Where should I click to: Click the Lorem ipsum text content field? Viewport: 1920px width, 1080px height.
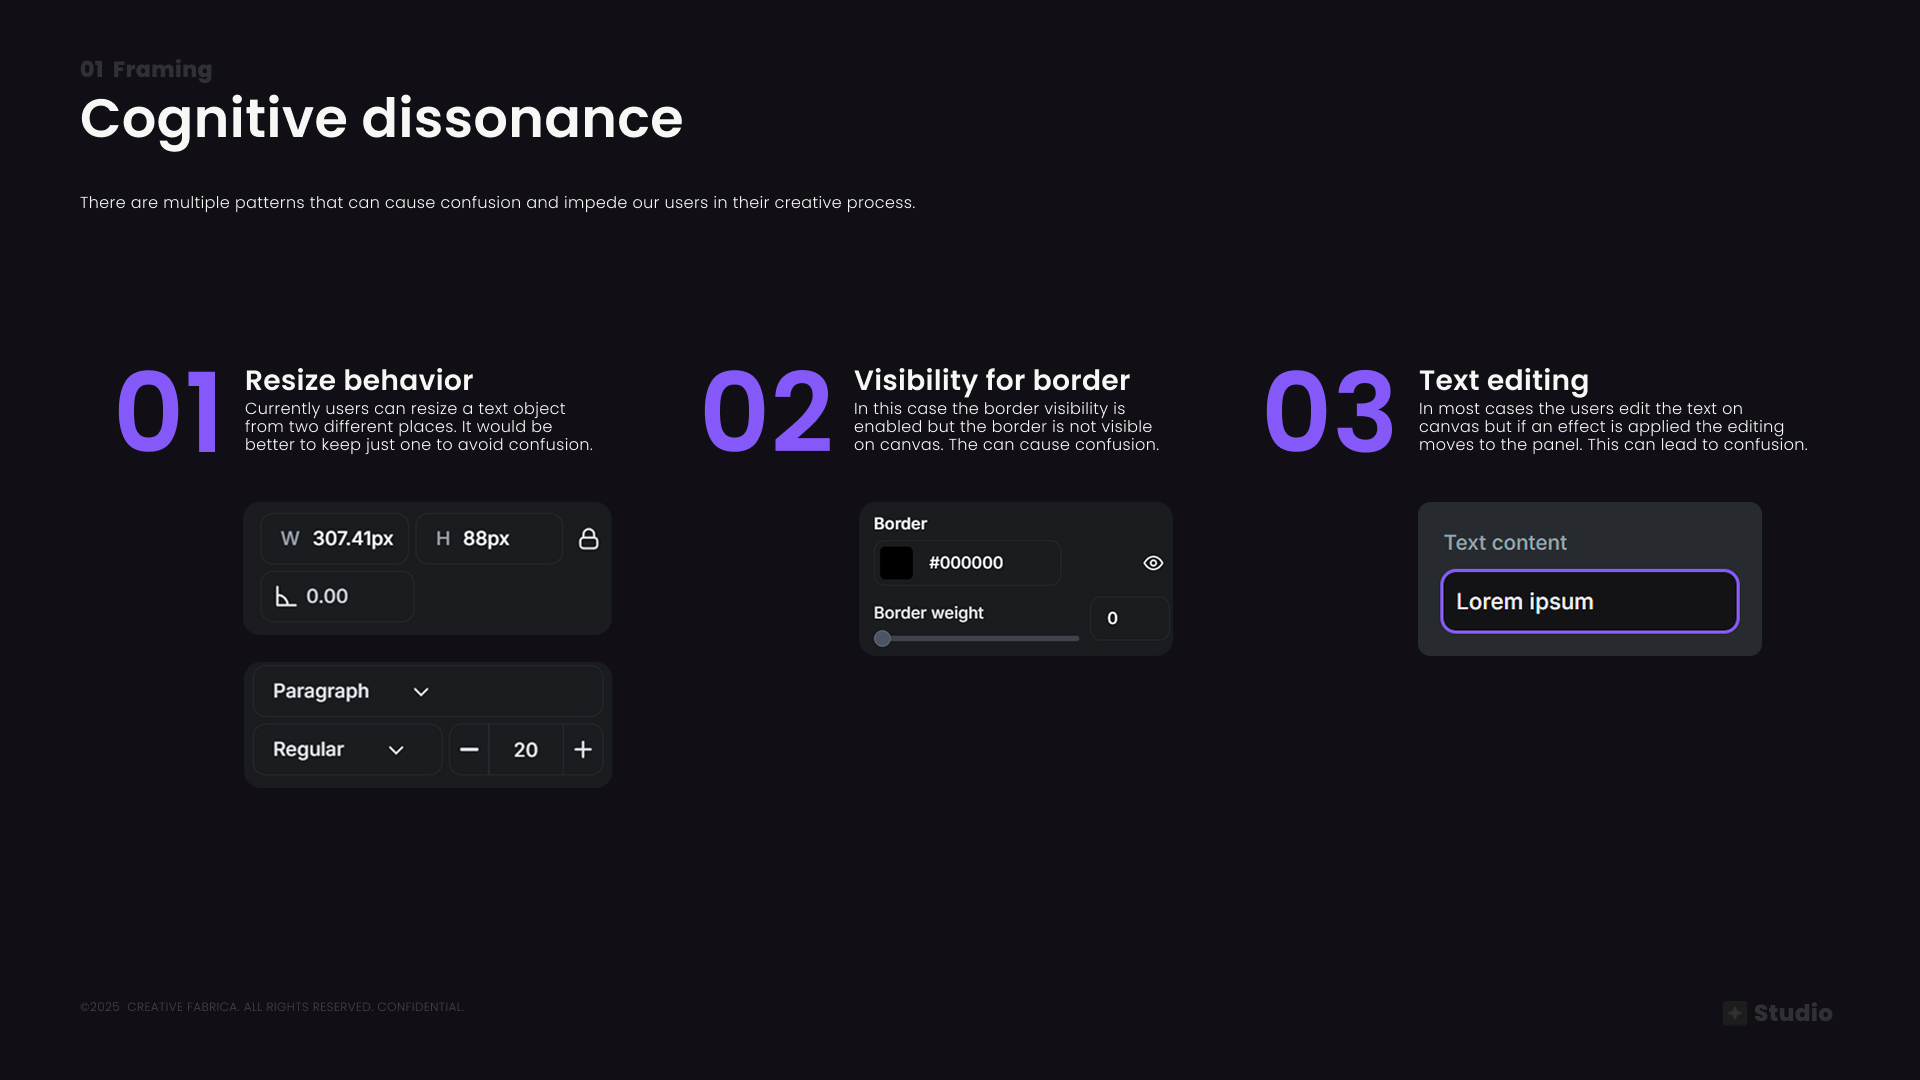point(1589,602)
